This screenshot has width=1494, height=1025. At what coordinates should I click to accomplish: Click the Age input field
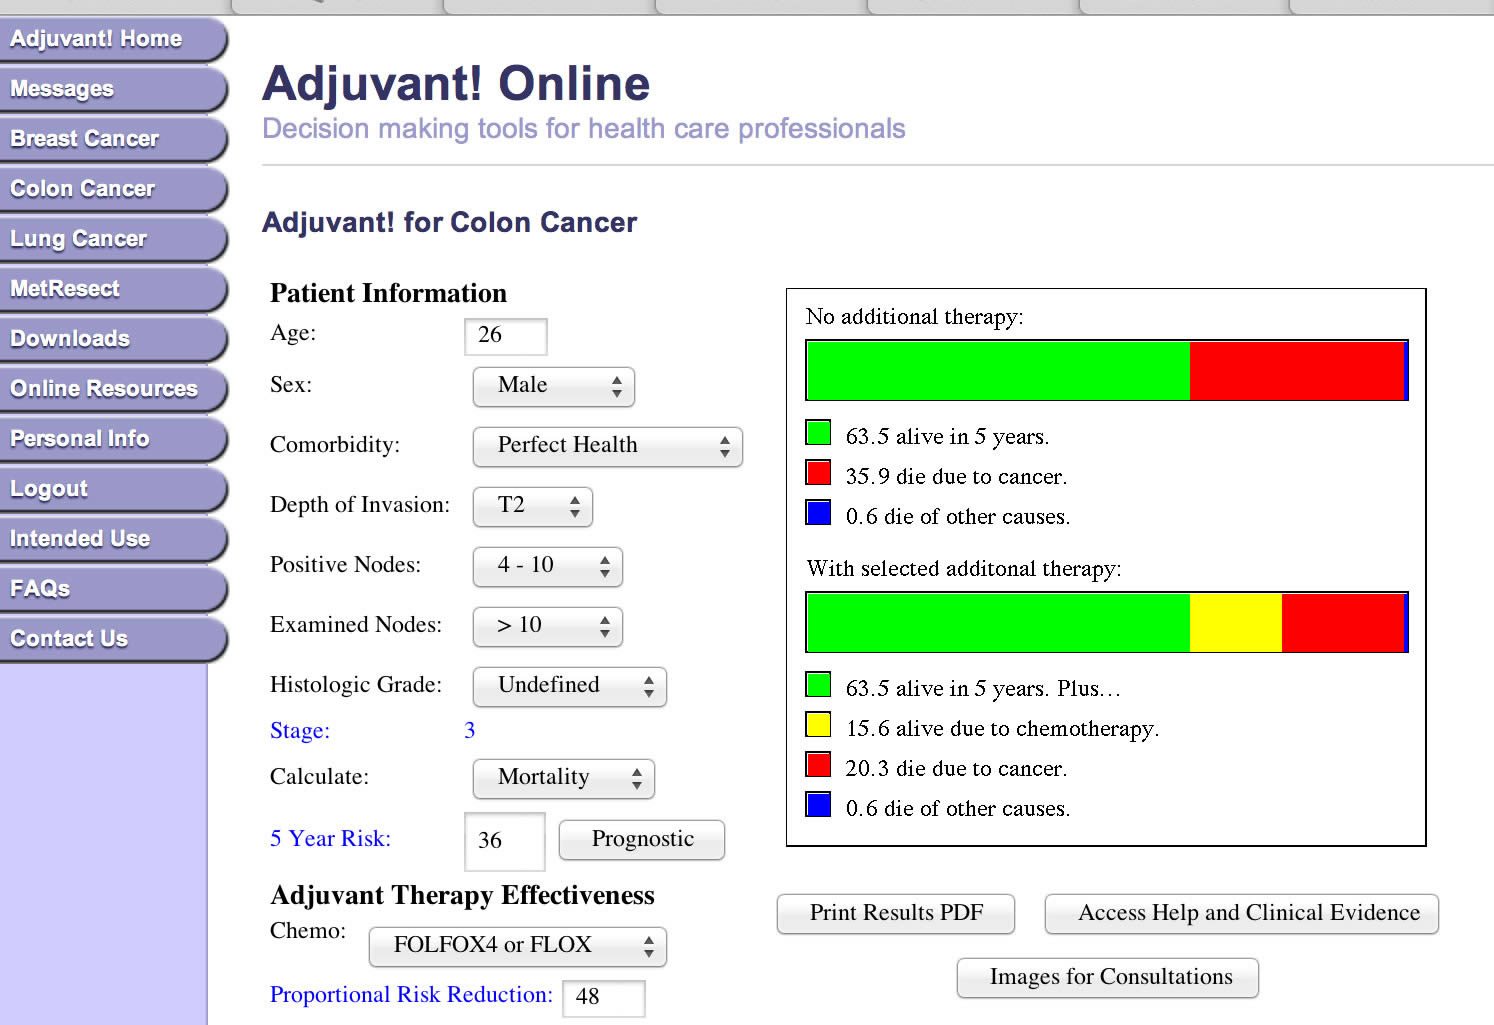coord(506,336)
